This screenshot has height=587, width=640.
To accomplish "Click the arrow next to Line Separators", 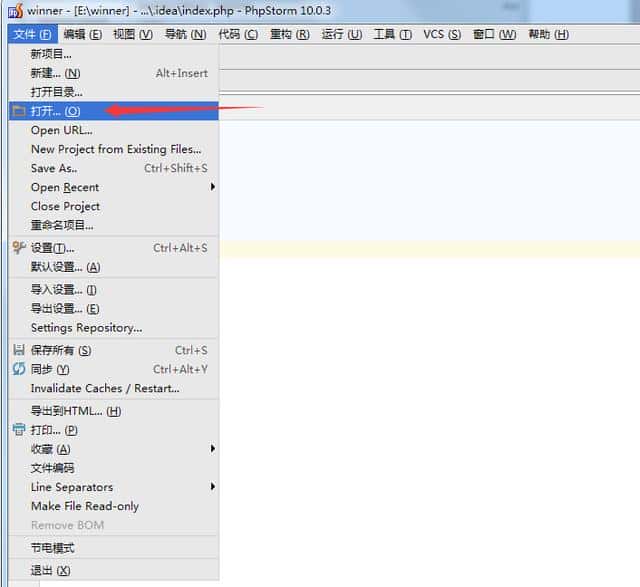I will [213, 487].
